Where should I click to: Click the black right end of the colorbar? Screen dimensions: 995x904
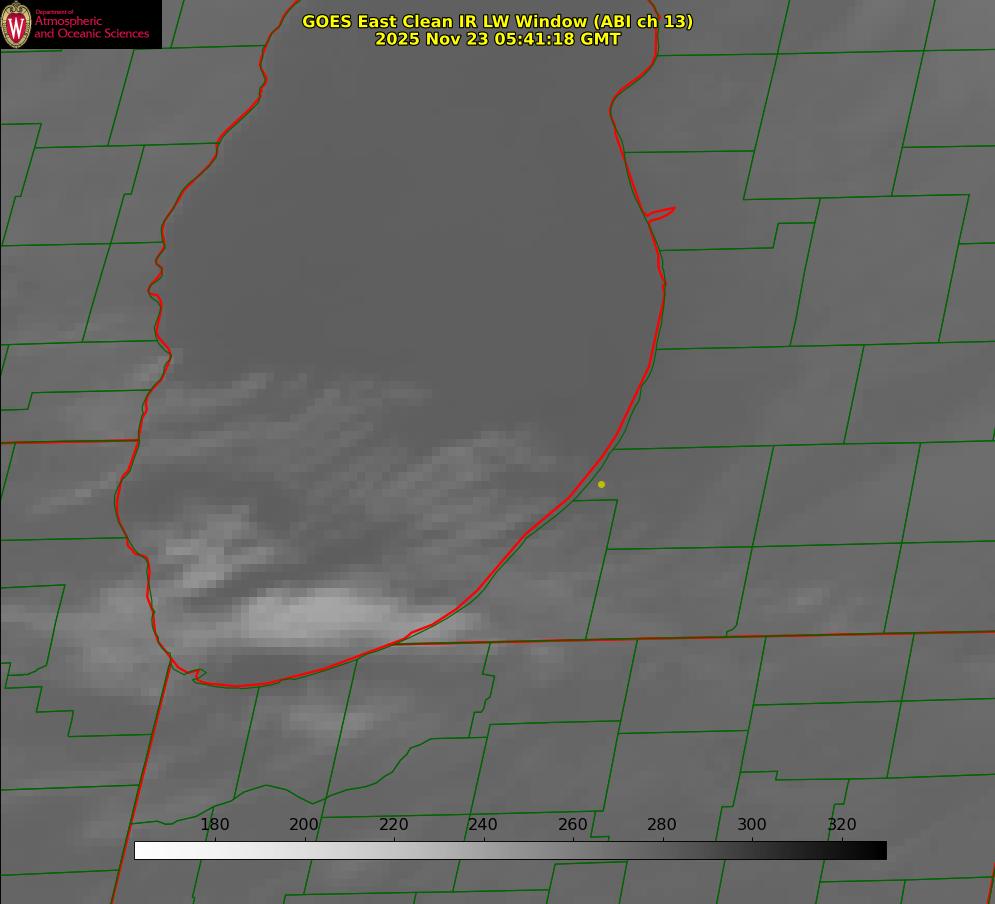point(878,850)
